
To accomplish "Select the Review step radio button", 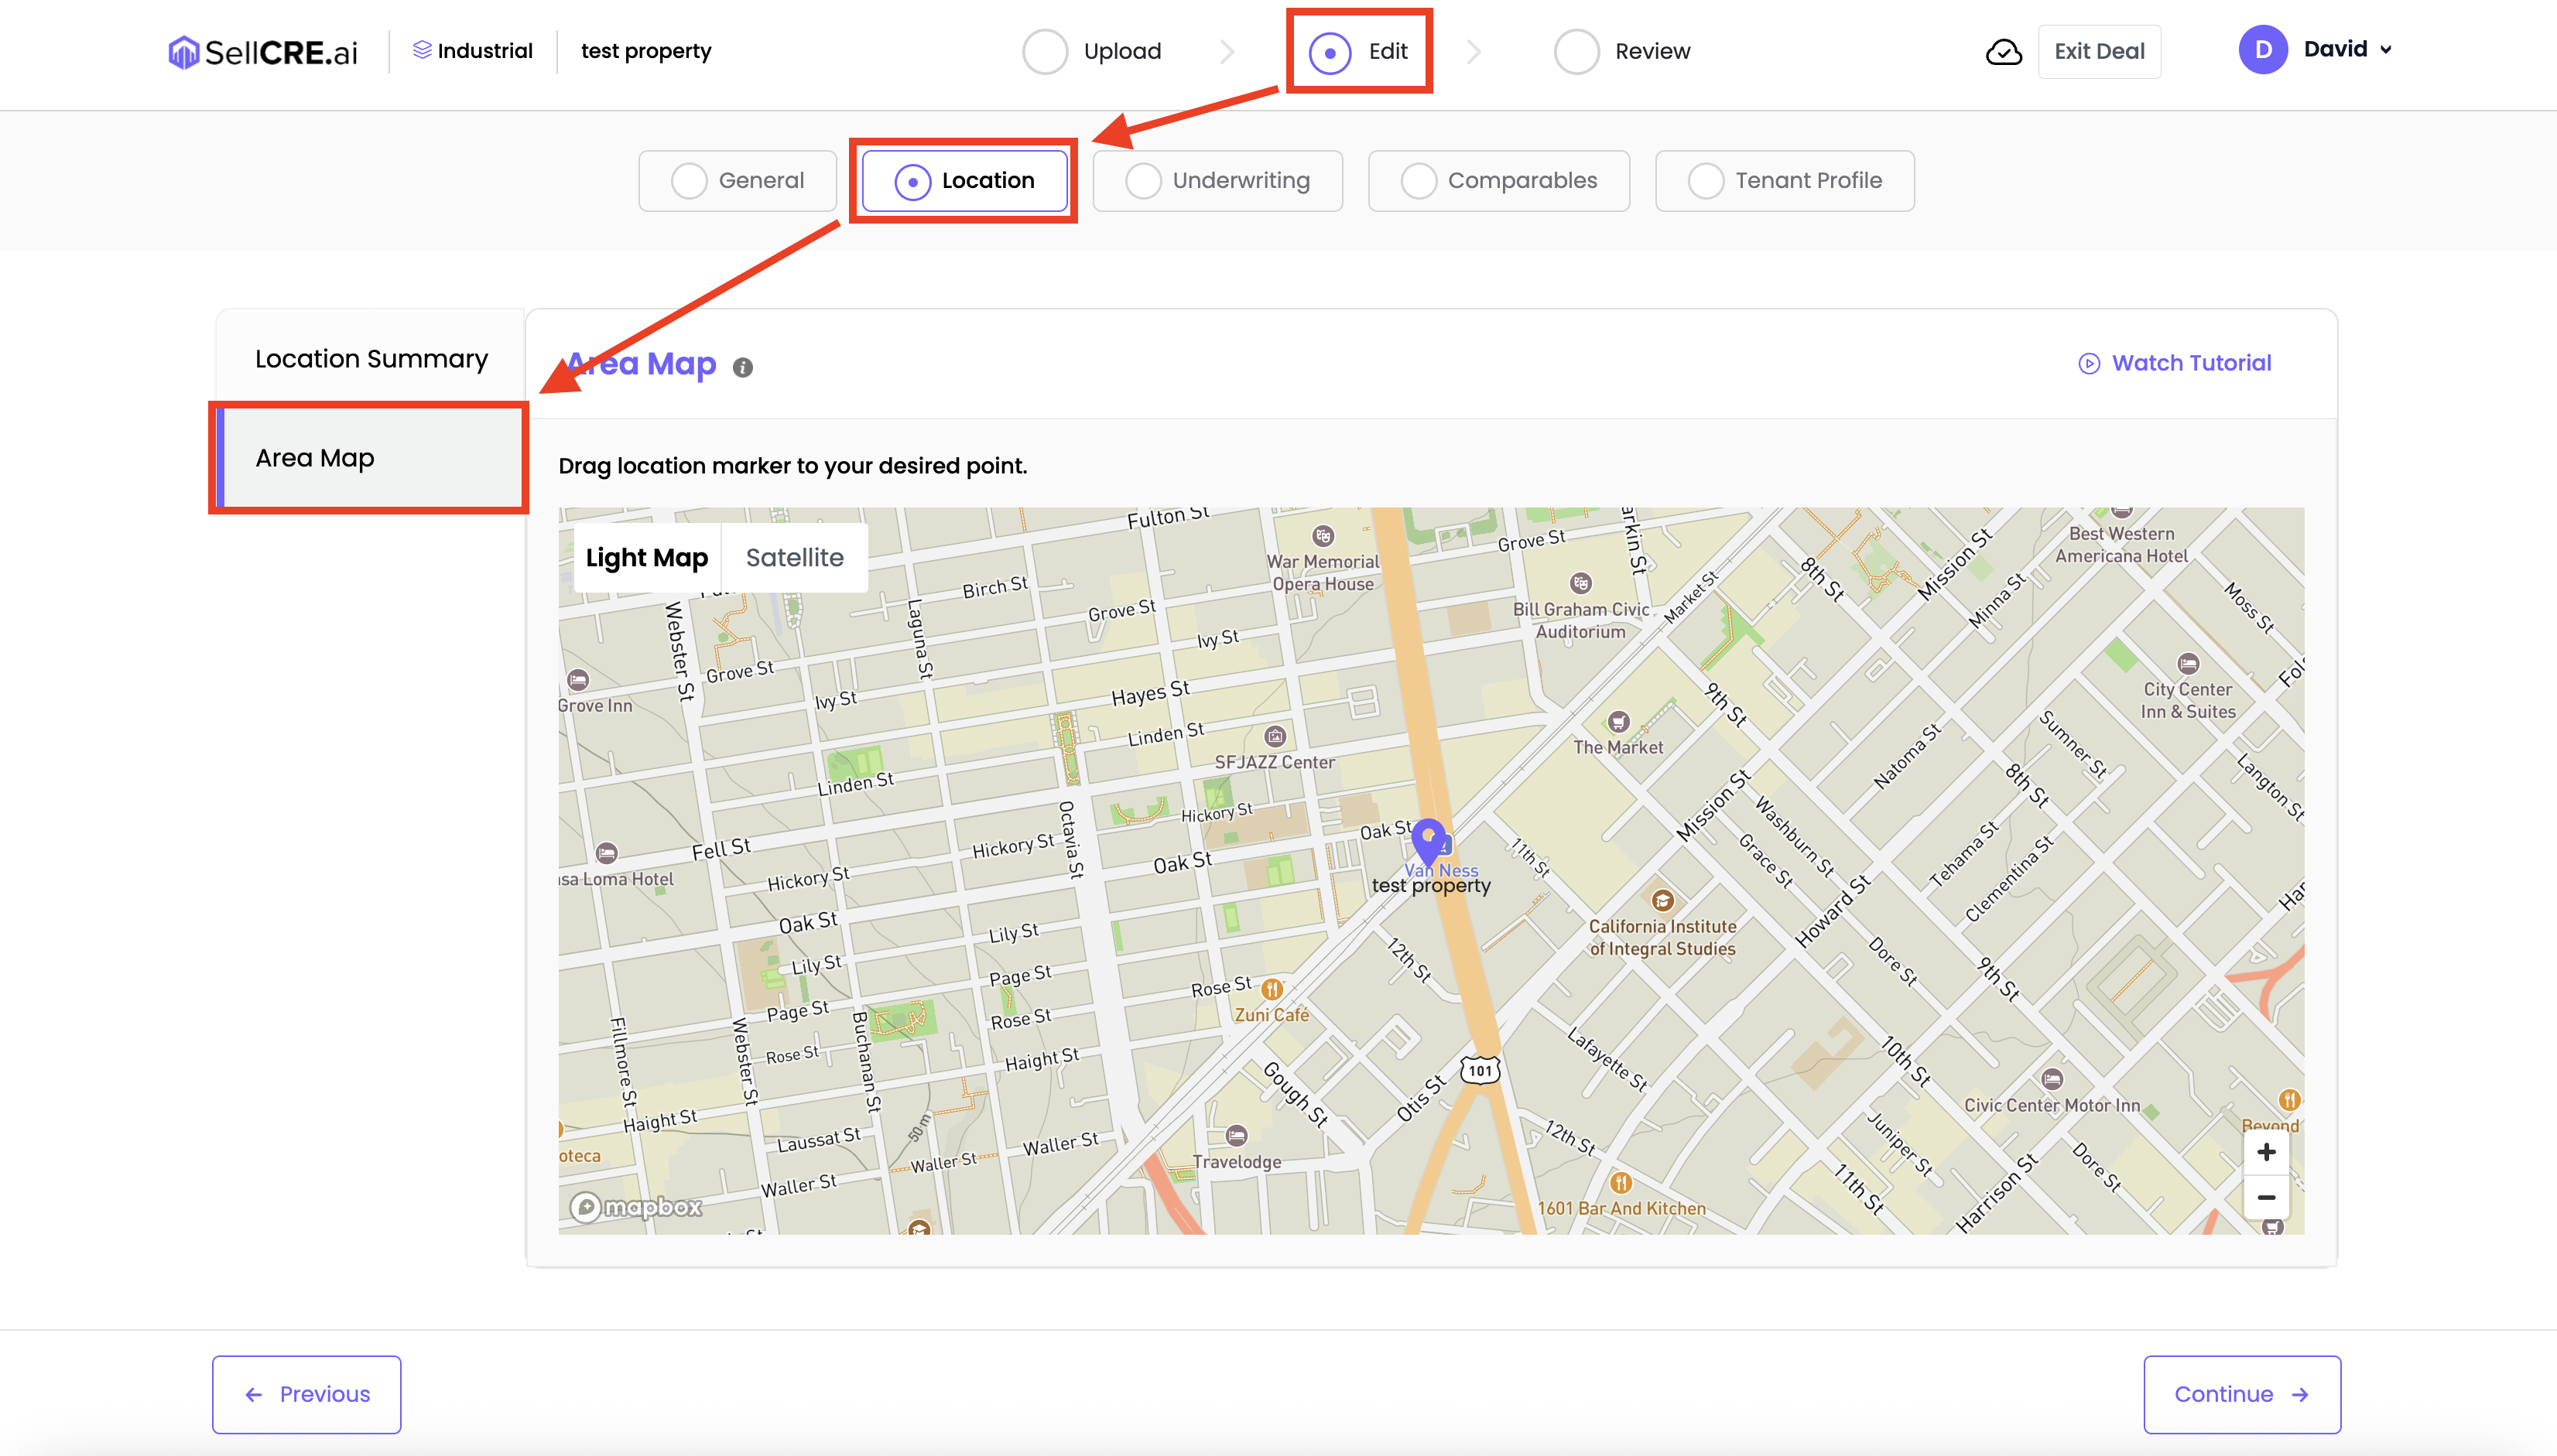I will coord(1576,52).
